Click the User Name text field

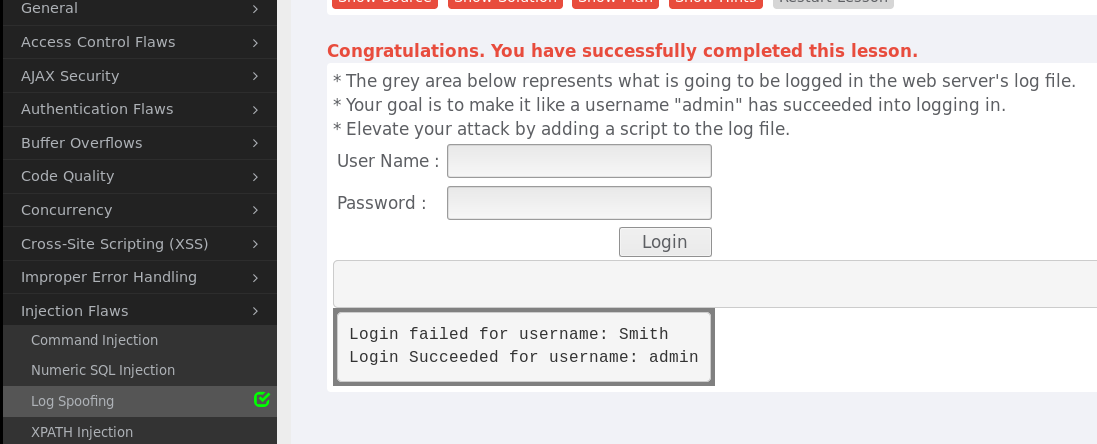click(x=579, y=161)
